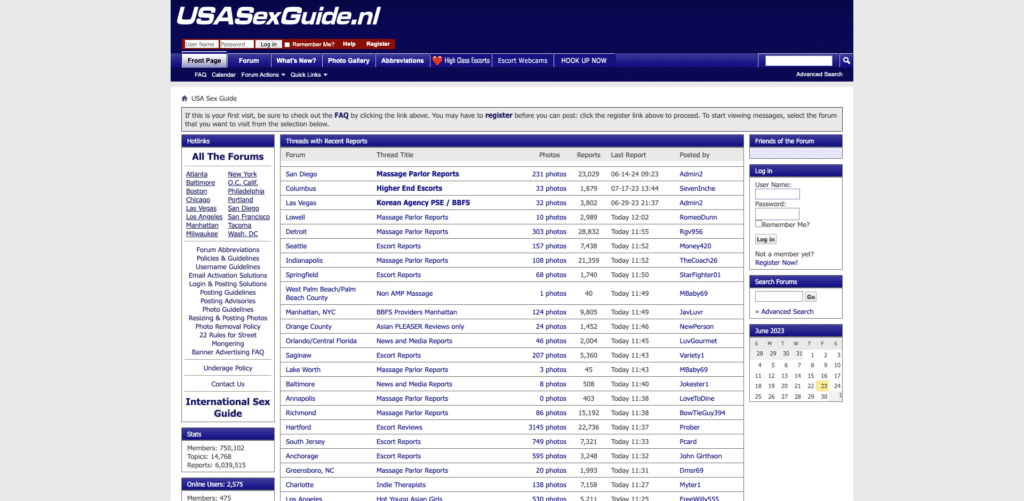Open the Contact Us link
Viewport: 1024px width, 501px height.
[228, 384]
